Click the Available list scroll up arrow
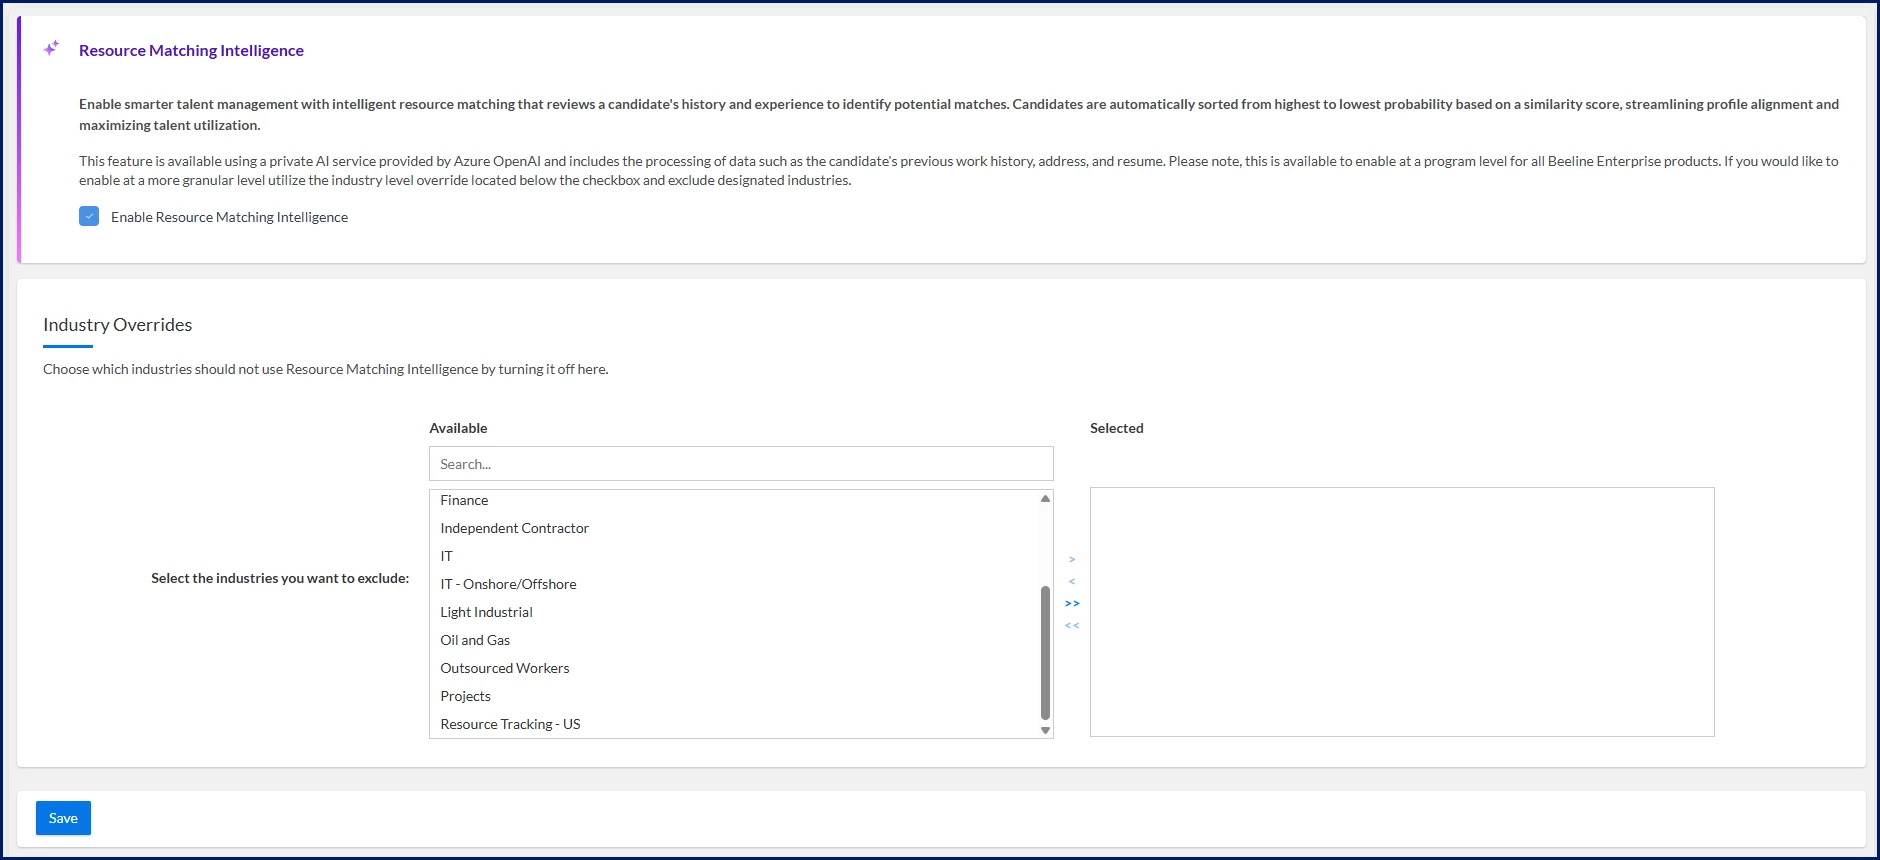 (1045, 498)
